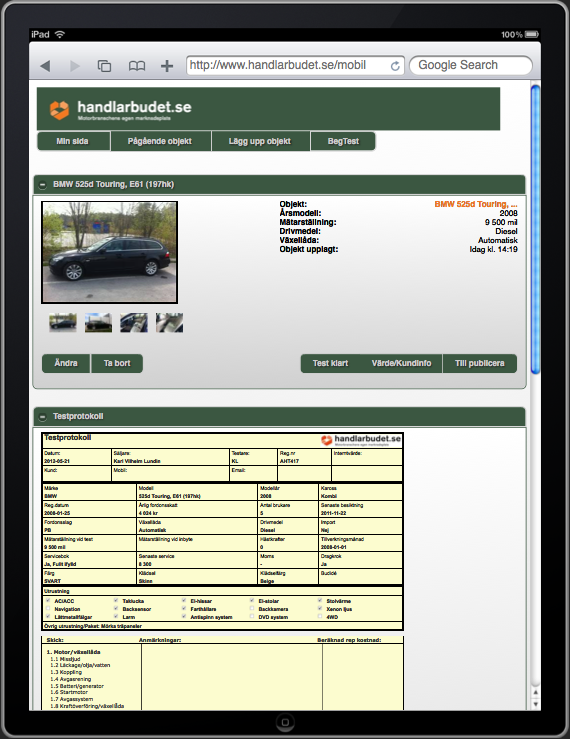Open the bookmarks book icon
570x739 pixels.
click(x=137, y=66)
